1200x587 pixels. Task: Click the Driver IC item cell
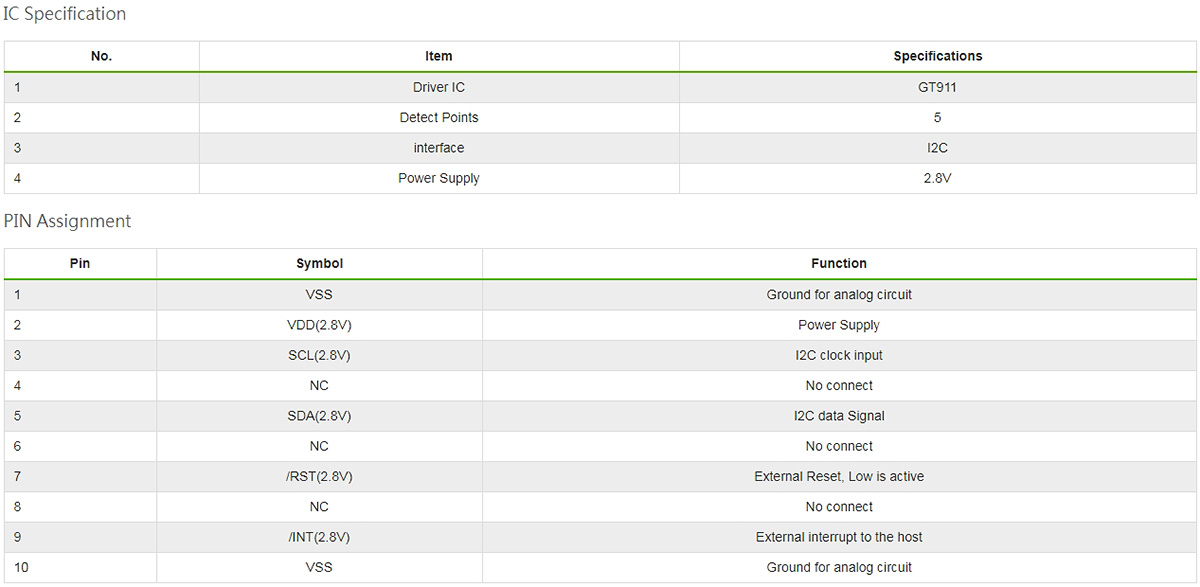[x=439, y=87]
